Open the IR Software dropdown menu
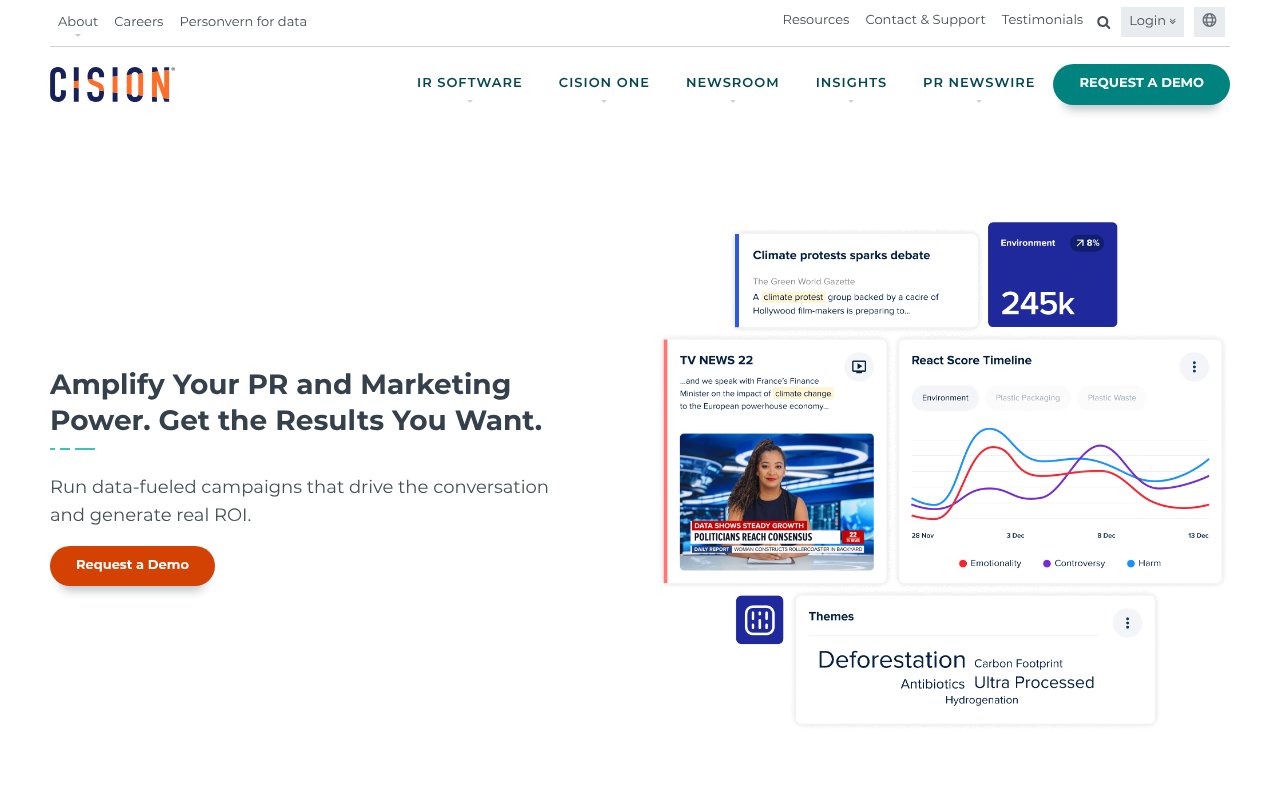Viewport: 1280px width, 800px height. click(469, 83)
